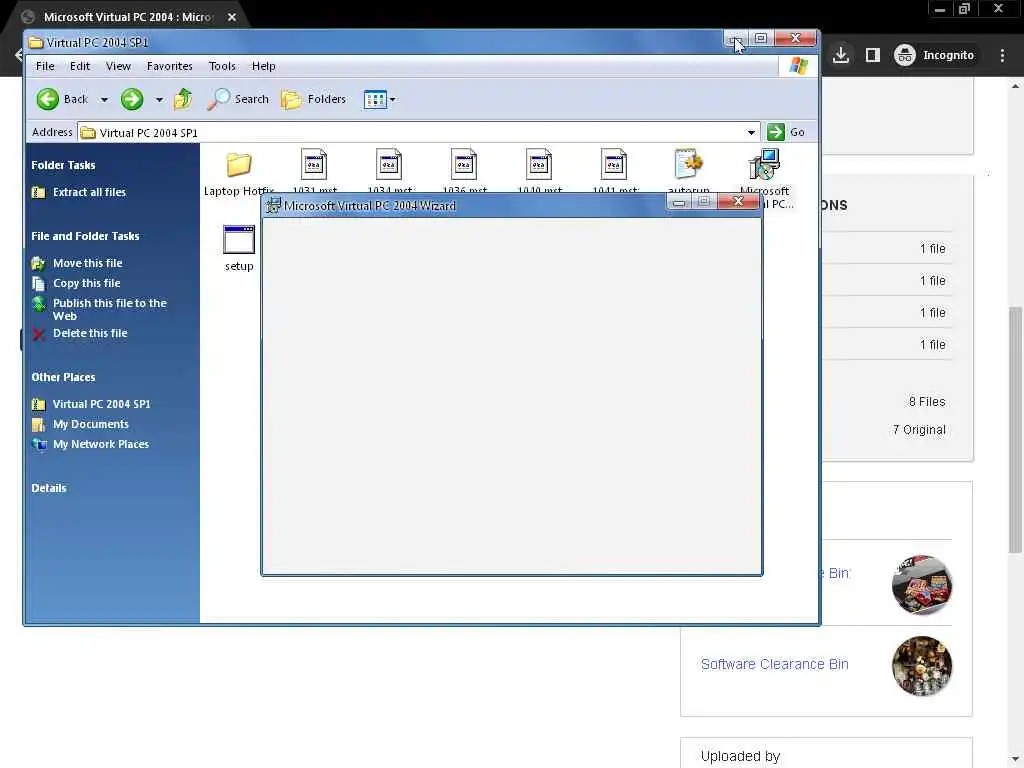Expand the Views dropdown arrow
The height and width of the screenshot is (768, 1024).
[392, 100]
